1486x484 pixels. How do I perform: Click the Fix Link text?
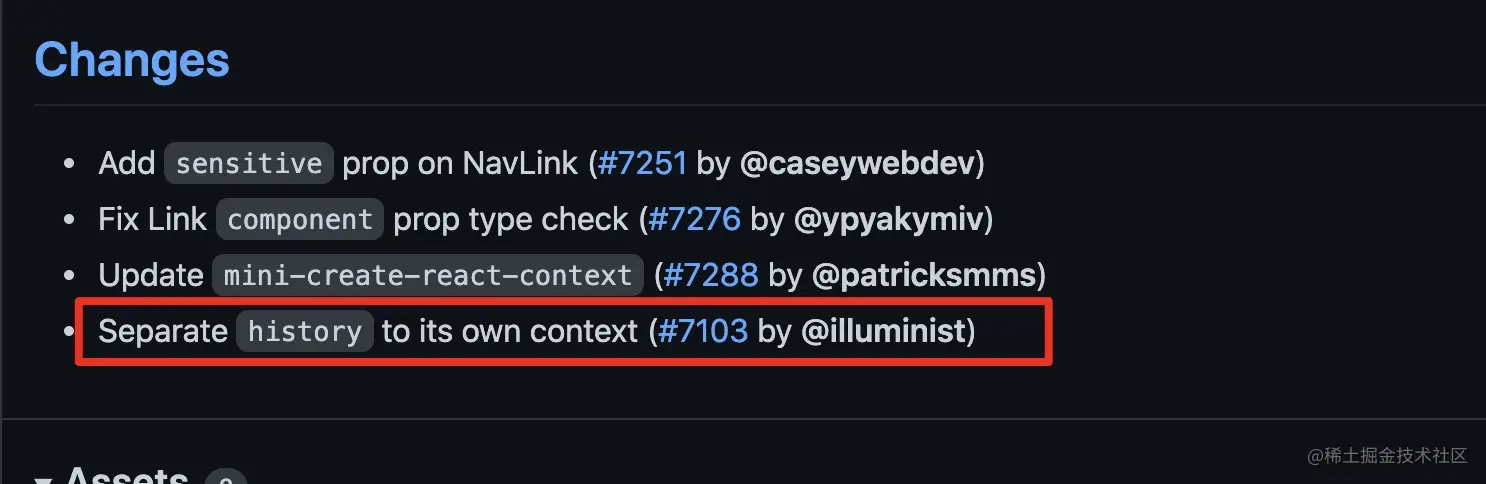click(153, 220)
